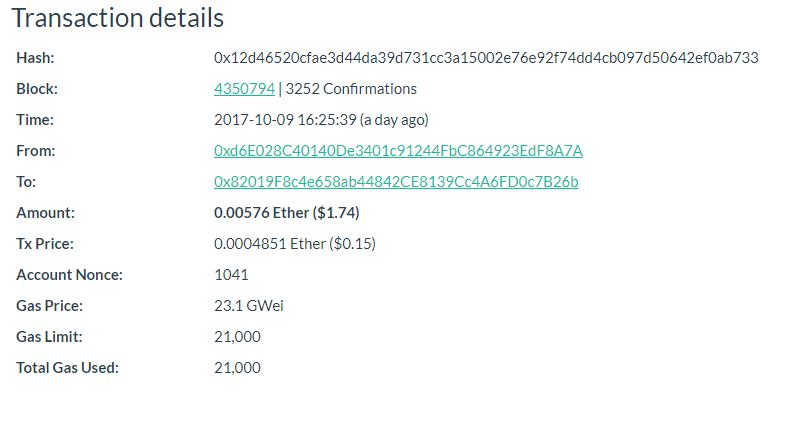Click the Gas Price label
This screenshot has width=799, height=423.
click(x=49, y=306)
